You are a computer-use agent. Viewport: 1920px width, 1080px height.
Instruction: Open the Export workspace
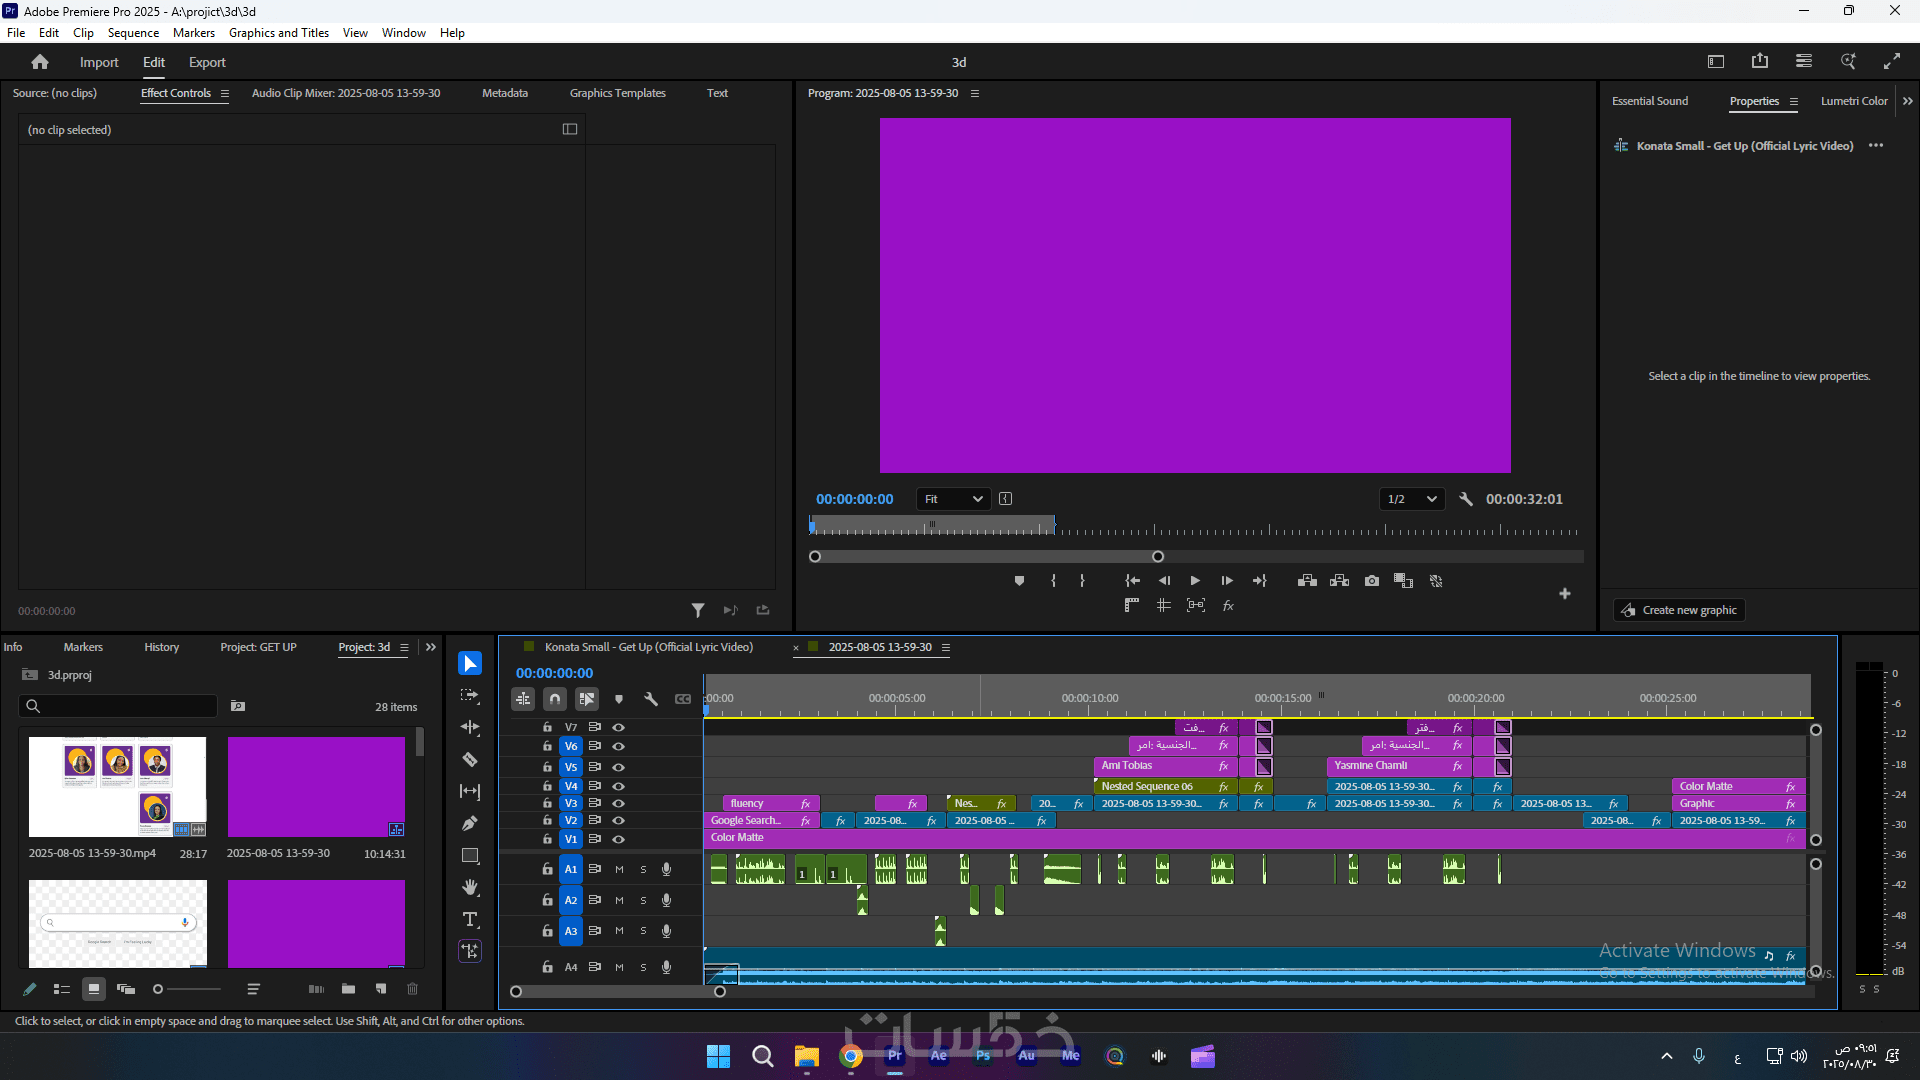(x=207, y=62)
